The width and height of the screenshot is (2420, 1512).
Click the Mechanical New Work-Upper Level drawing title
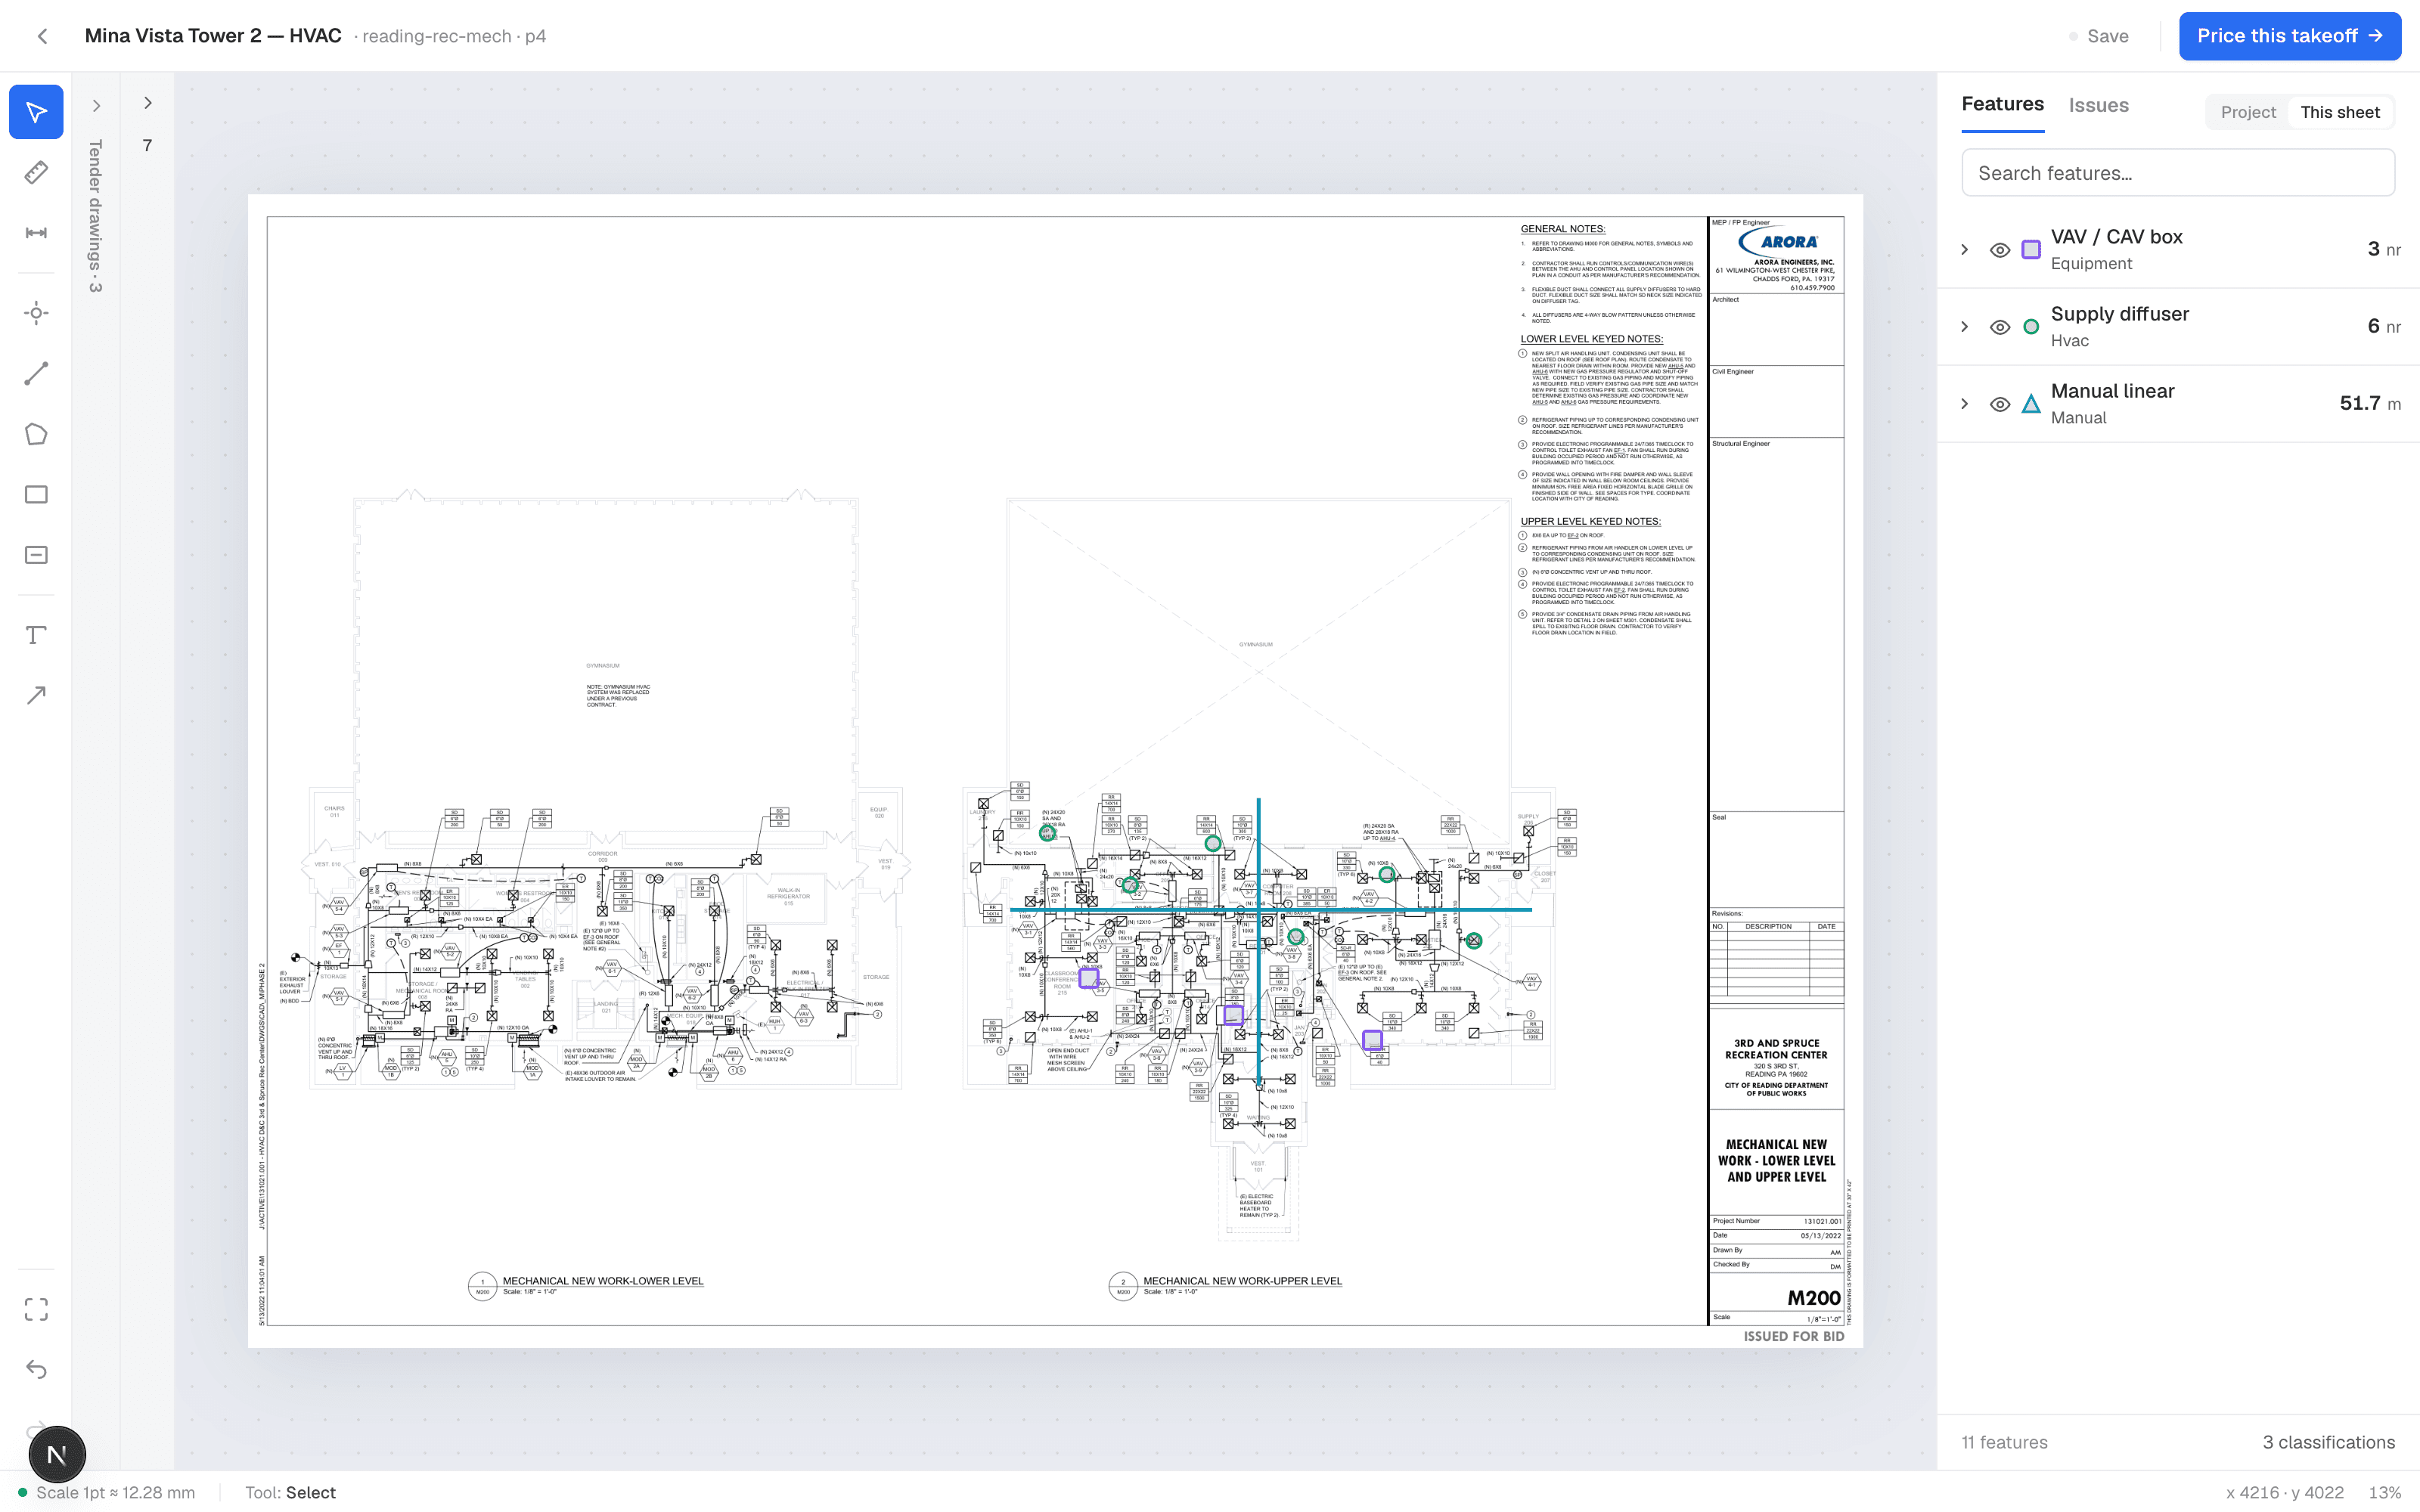point(1242,1281)
